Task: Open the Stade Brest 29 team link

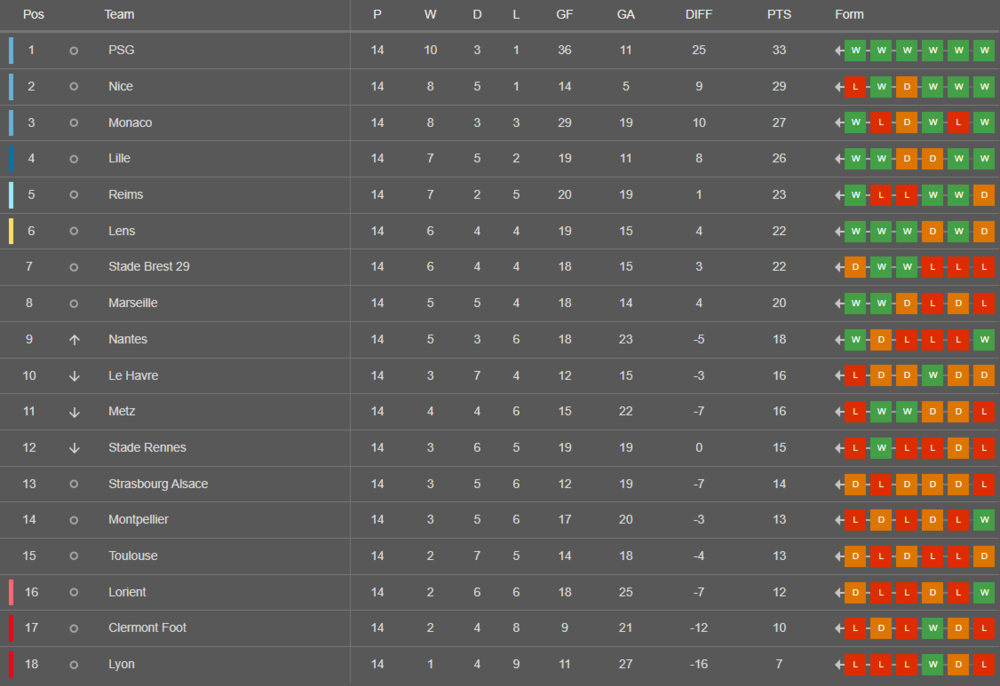Action: pyautogui.click(x=149, y=266)
